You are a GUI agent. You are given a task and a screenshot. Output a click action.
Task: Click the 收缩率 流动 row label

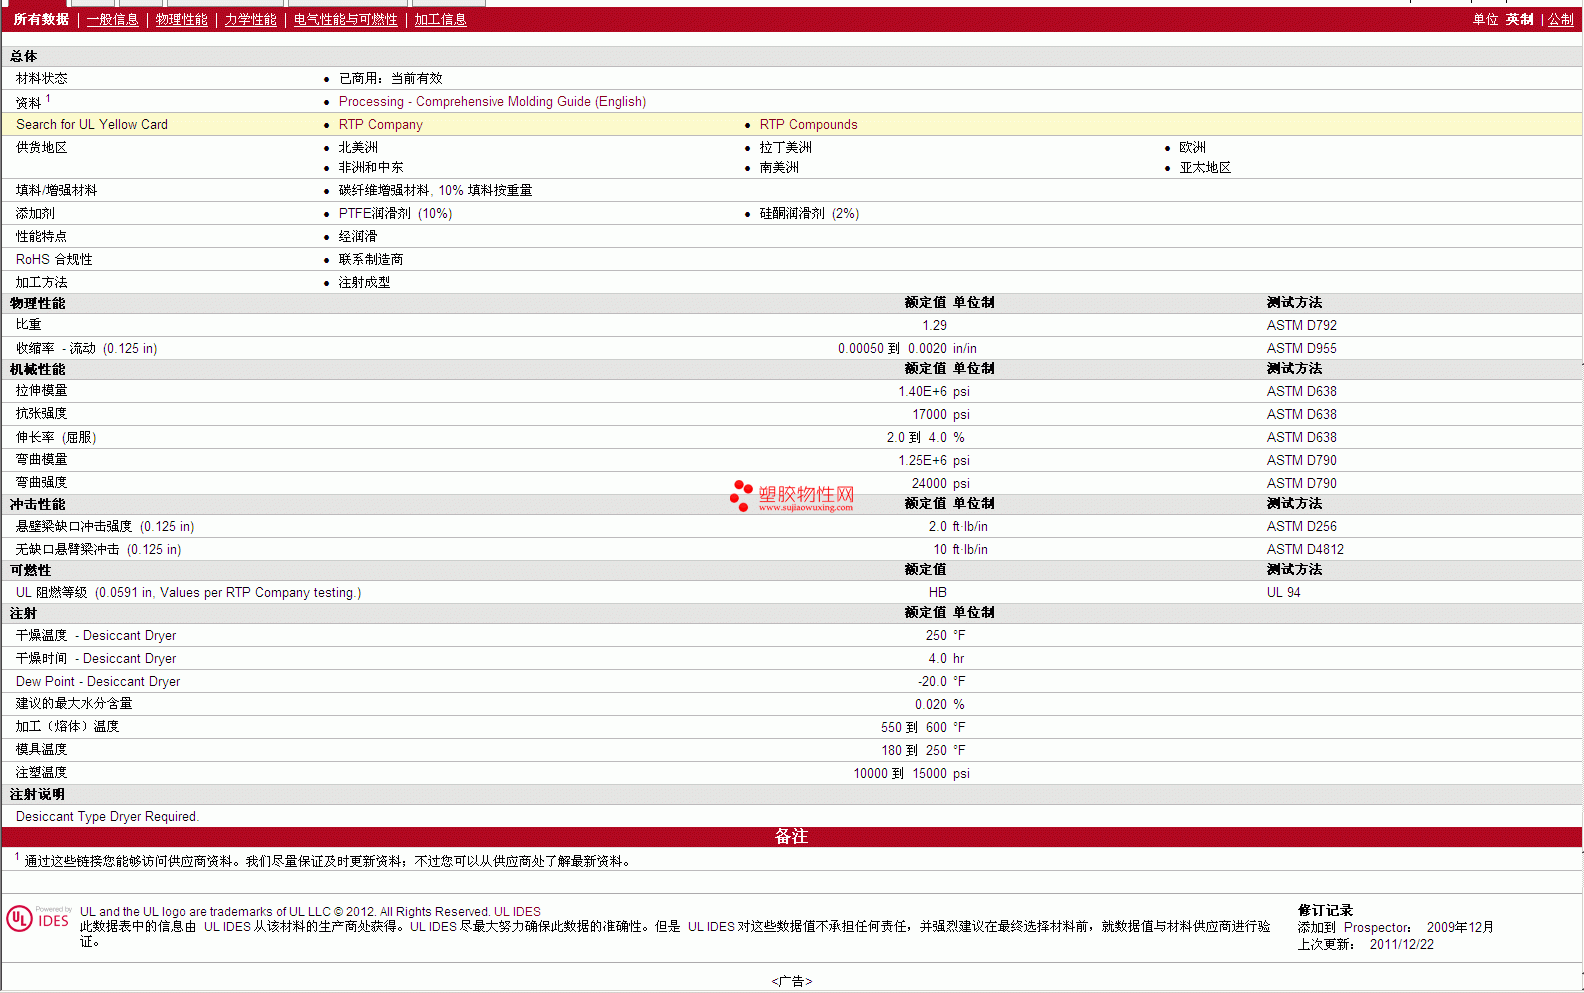coord(86,348)
